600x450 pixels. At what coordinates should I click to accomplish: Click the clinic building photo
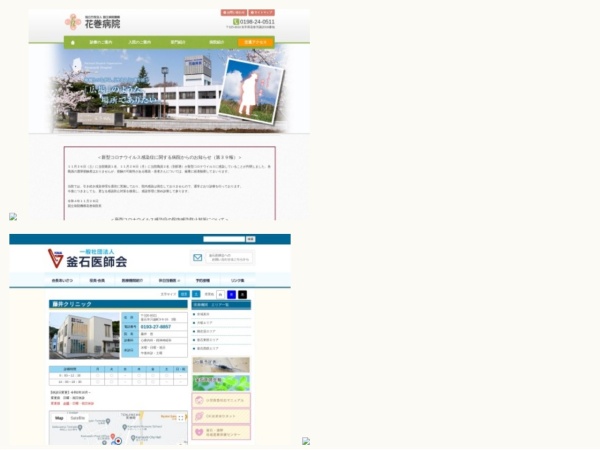84,336
